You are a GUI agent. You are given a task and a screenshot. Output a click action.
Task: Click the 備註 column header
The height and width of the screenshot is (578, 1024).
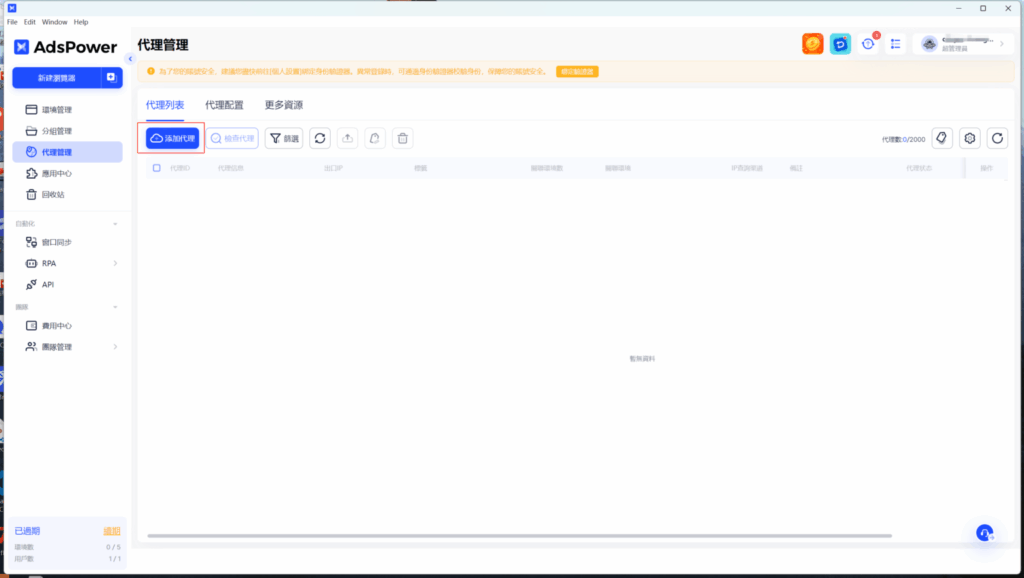(795, 168)
